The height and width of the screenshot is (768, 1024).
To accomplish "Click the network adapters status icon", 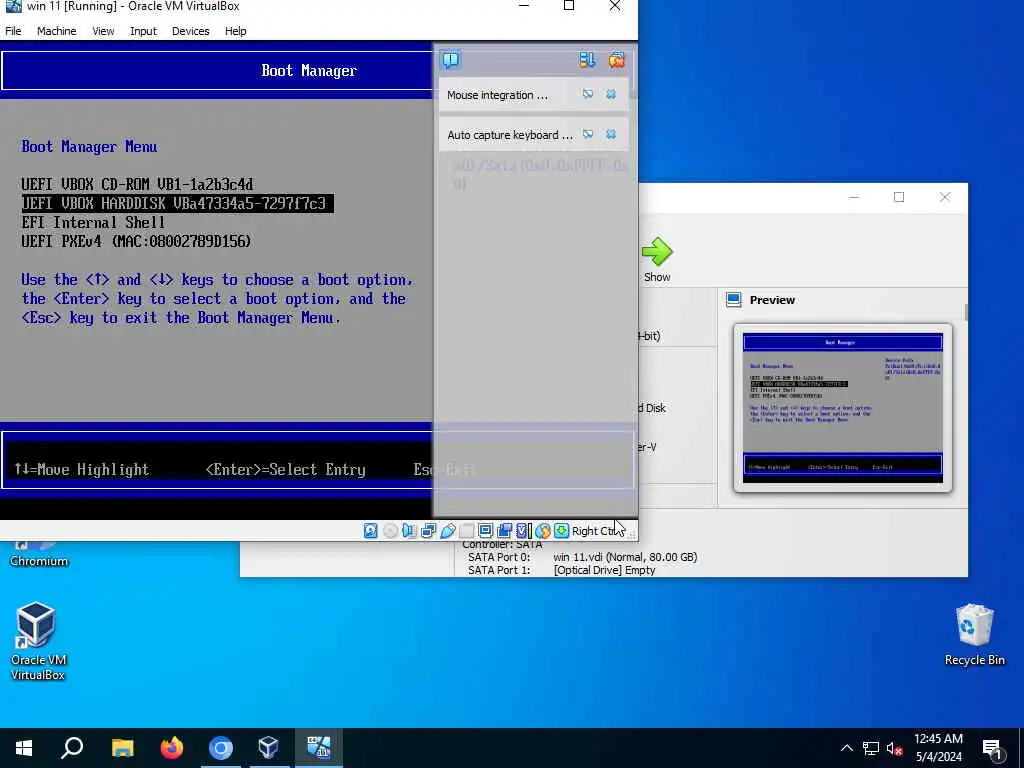I will coord(428,531).
